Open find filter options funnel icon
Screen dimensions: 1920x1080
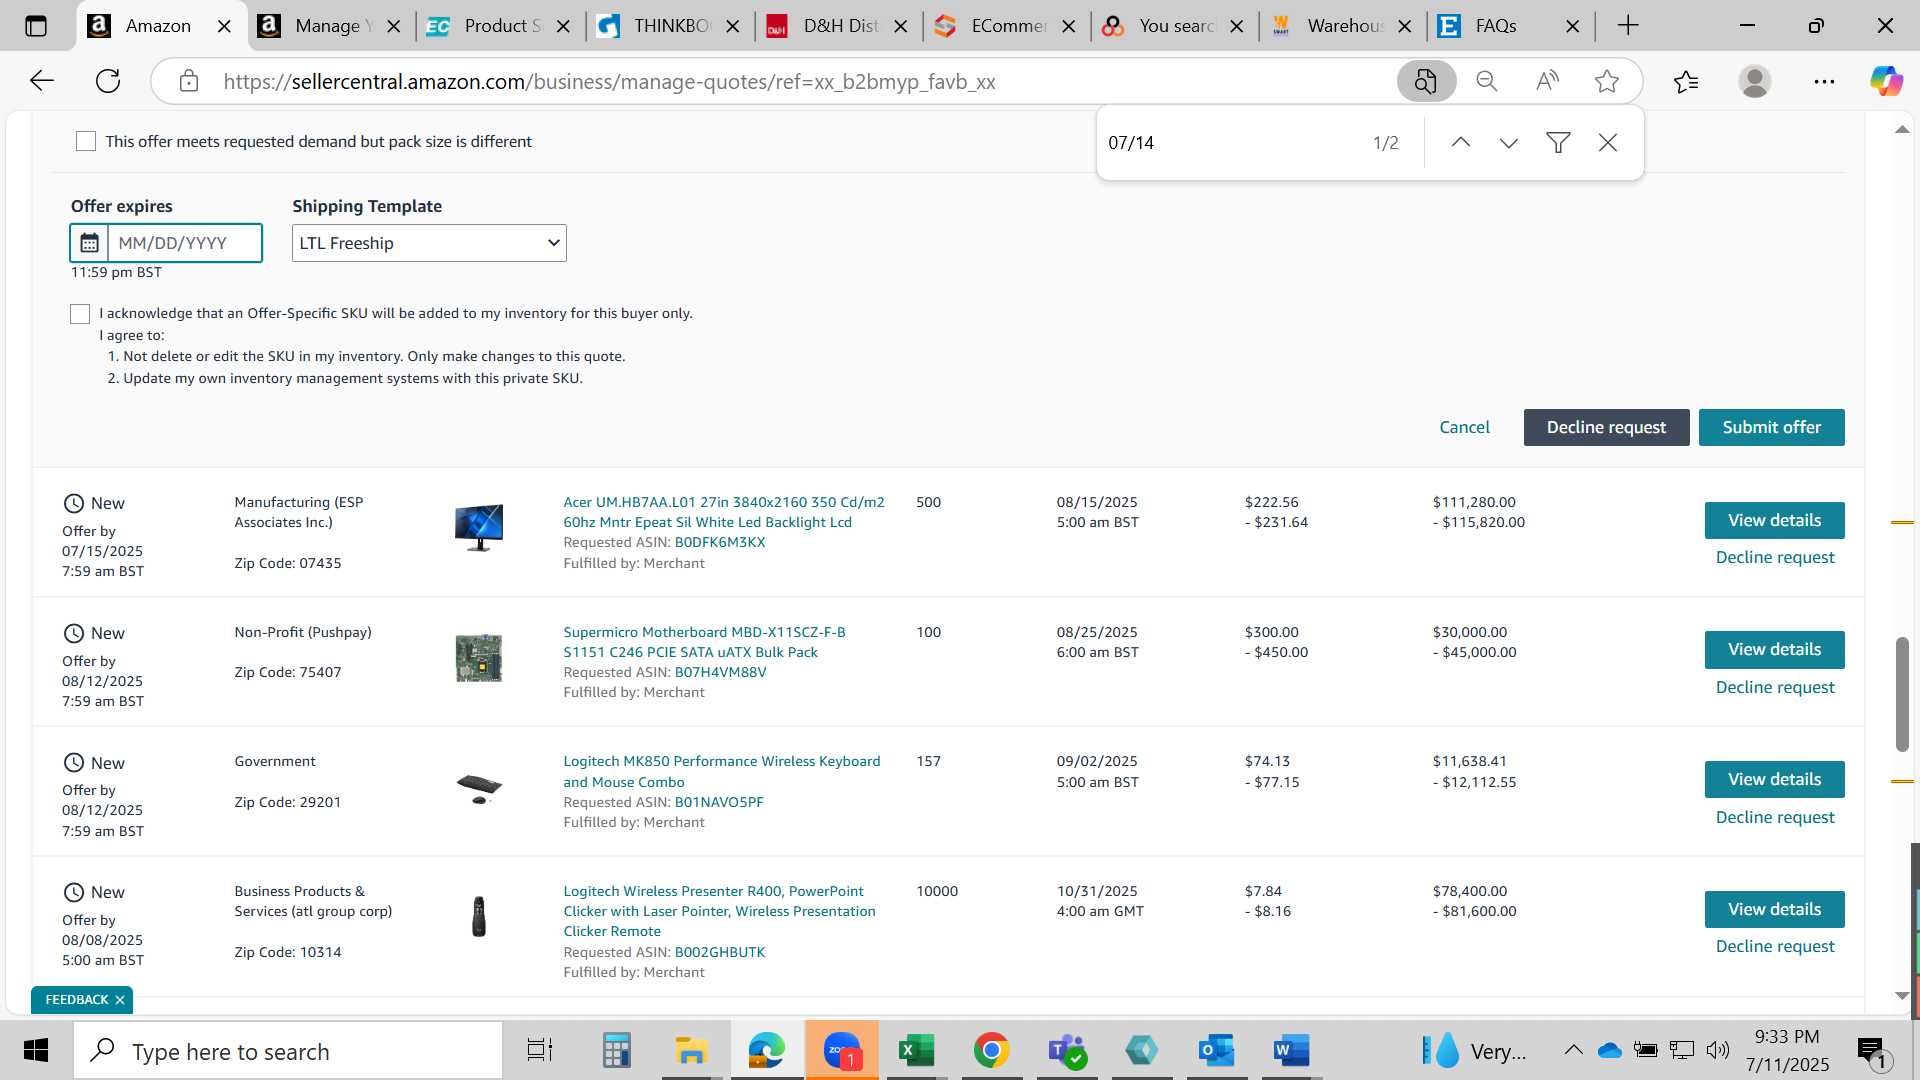tap(1558, 143)
